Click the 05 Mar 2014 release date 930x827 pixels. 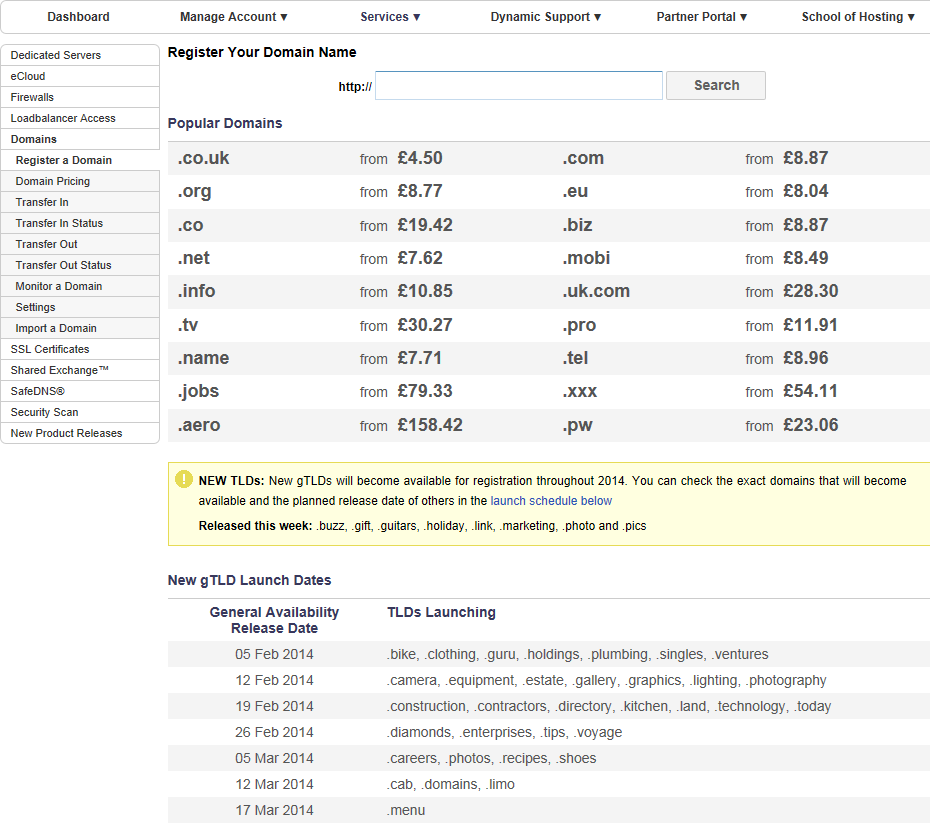274,759
